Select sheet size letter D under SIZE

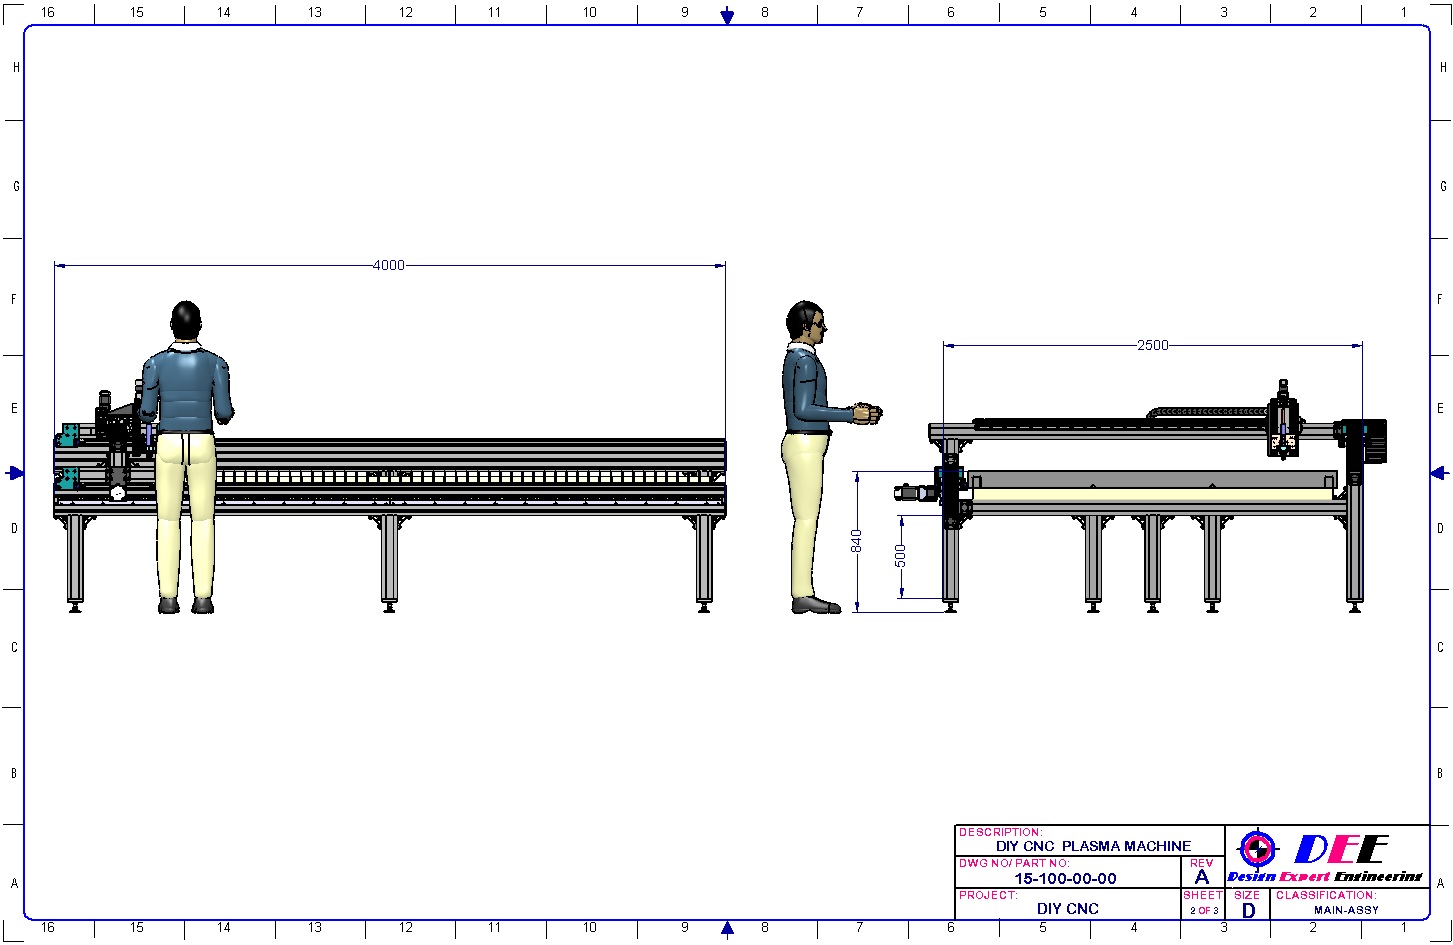(x=1248, y=911)
